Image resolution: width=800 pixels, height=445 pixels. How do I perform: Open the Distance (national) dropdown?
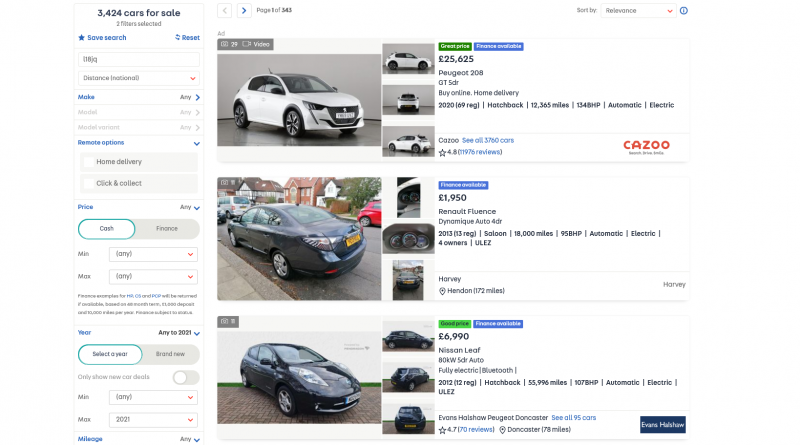(139, 78)
